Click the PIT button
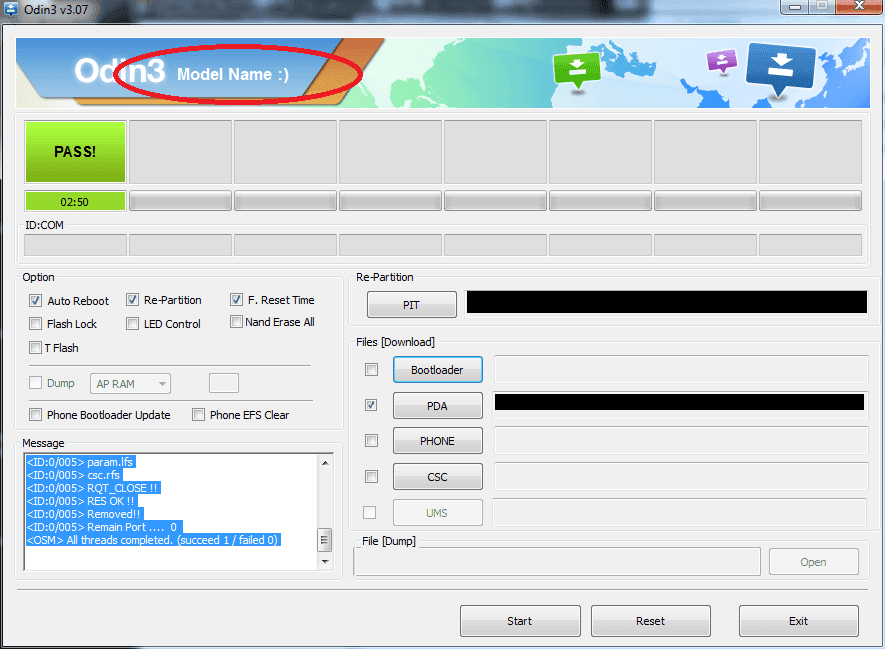 pyautogui.click(x=411, y=305)
